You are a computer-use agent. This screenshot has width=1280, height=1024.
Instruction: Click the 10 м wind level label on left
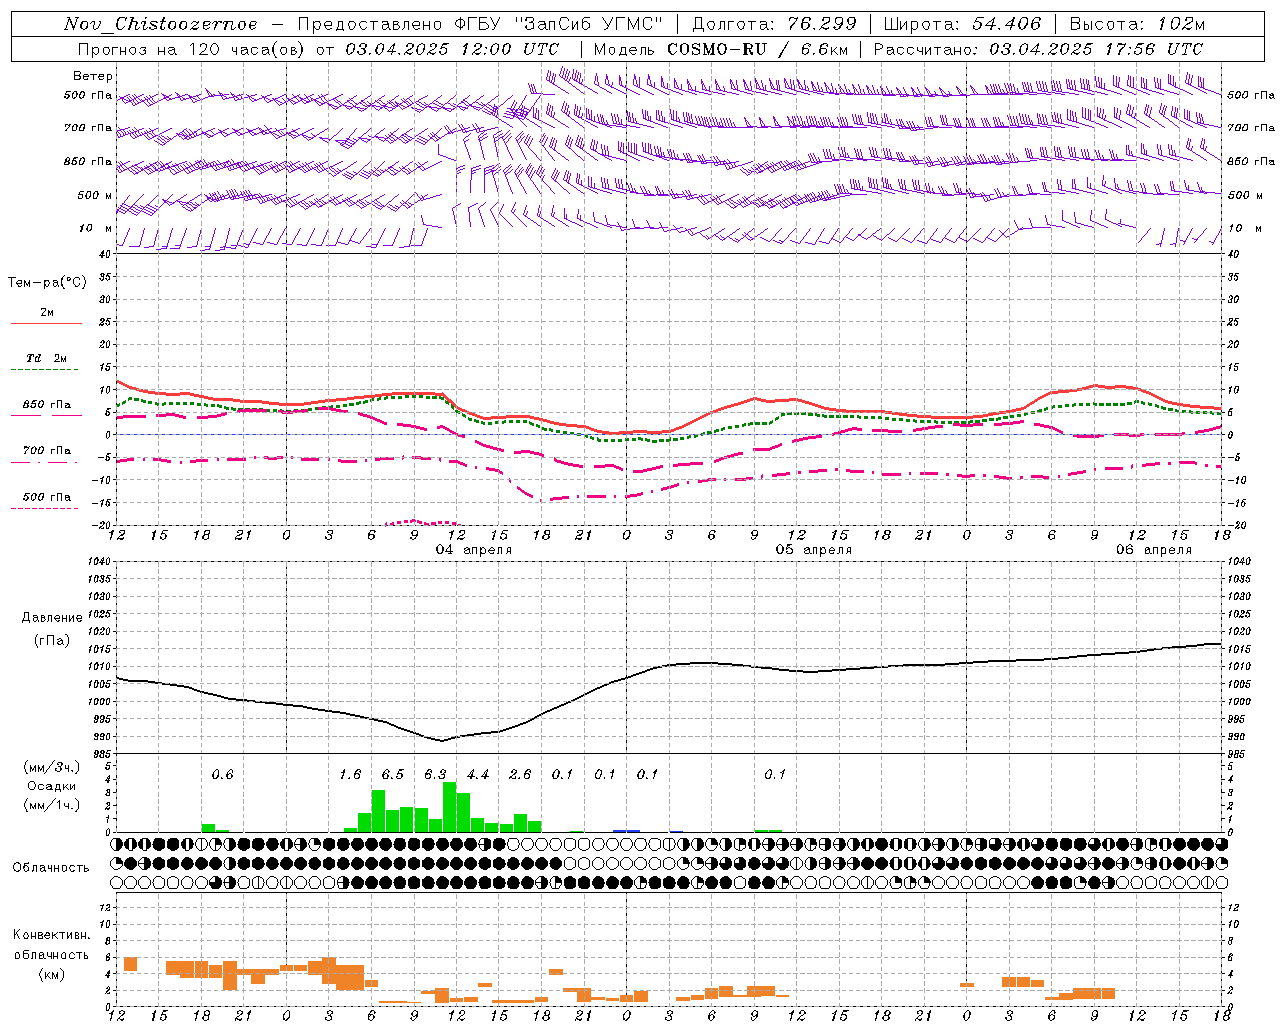click(95, 229)
